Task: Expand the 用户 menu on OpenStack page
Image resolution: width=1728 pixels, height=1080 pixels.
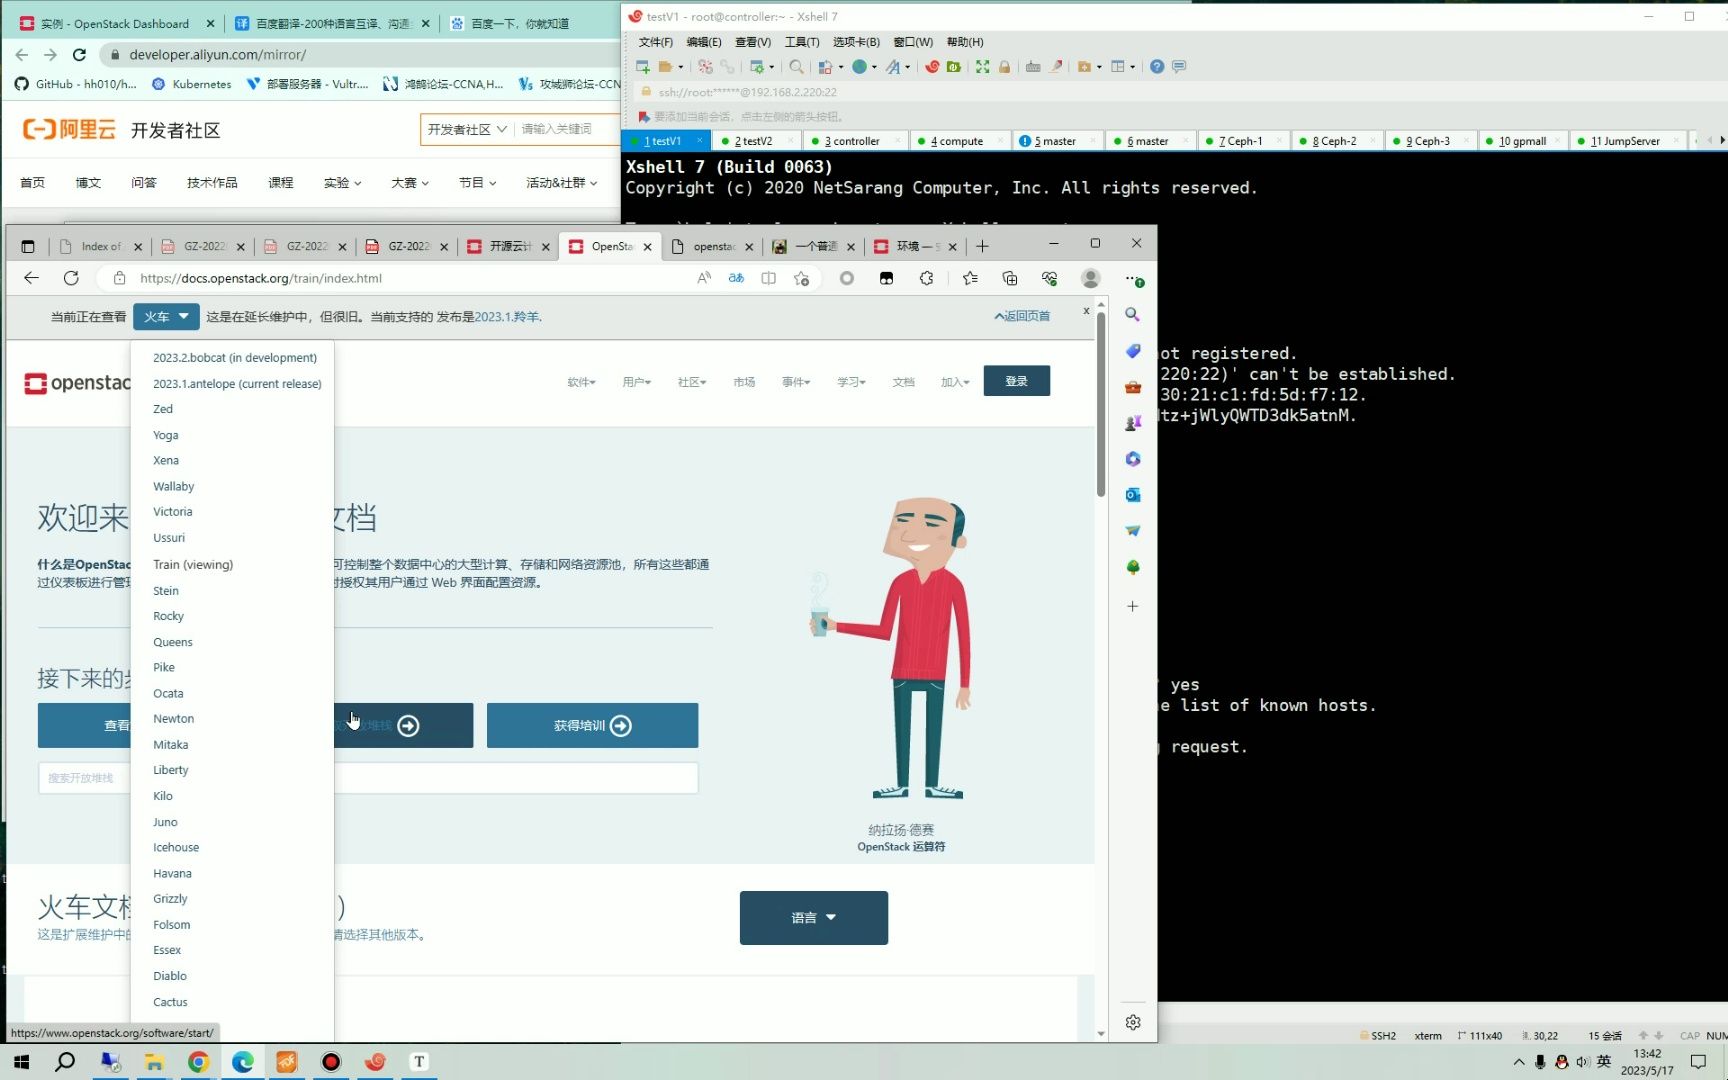Action: pyautogui.click(x=636, y=382)
